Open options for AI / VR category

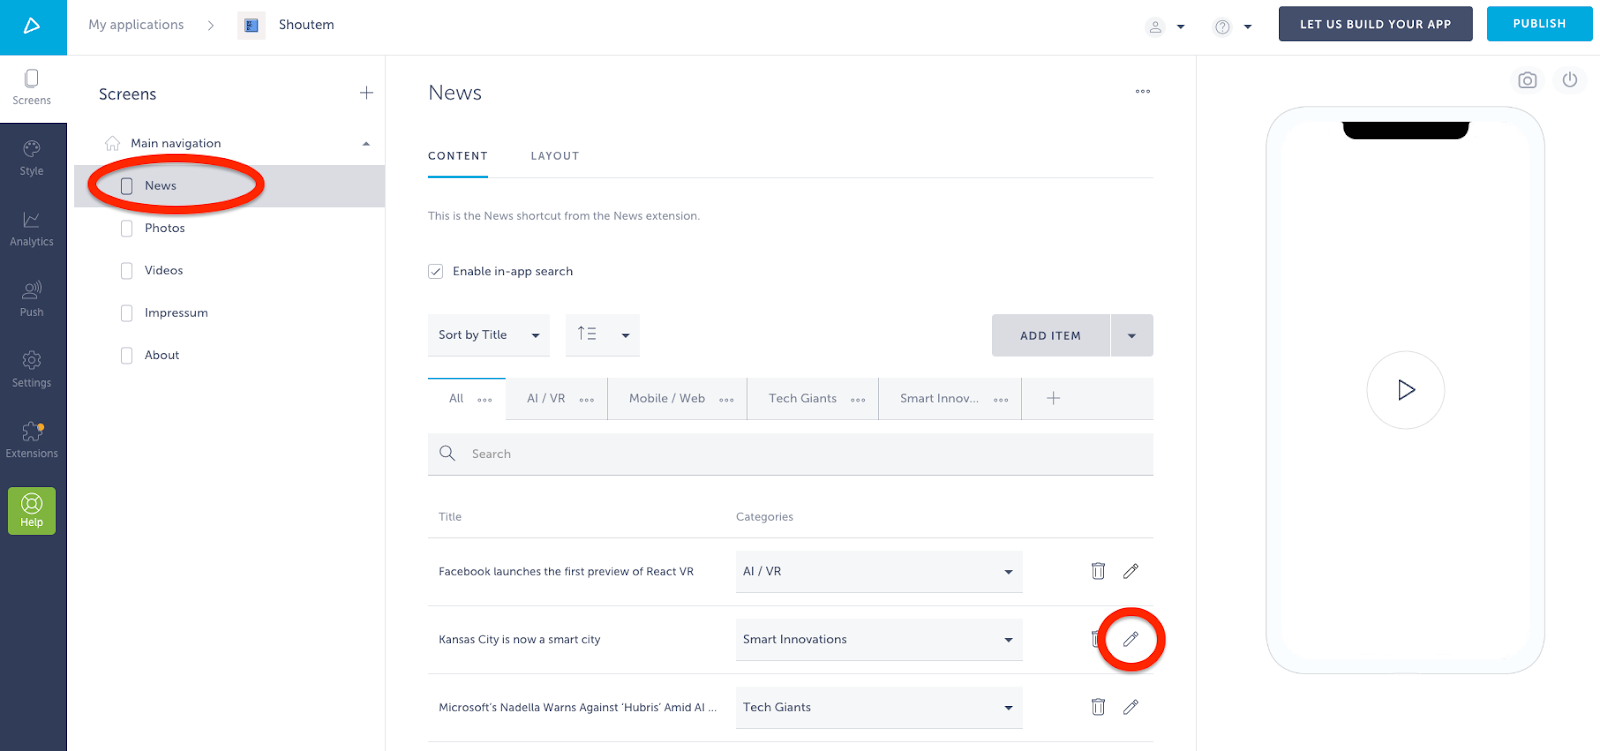pyautogui.click(x=587, y=400)
